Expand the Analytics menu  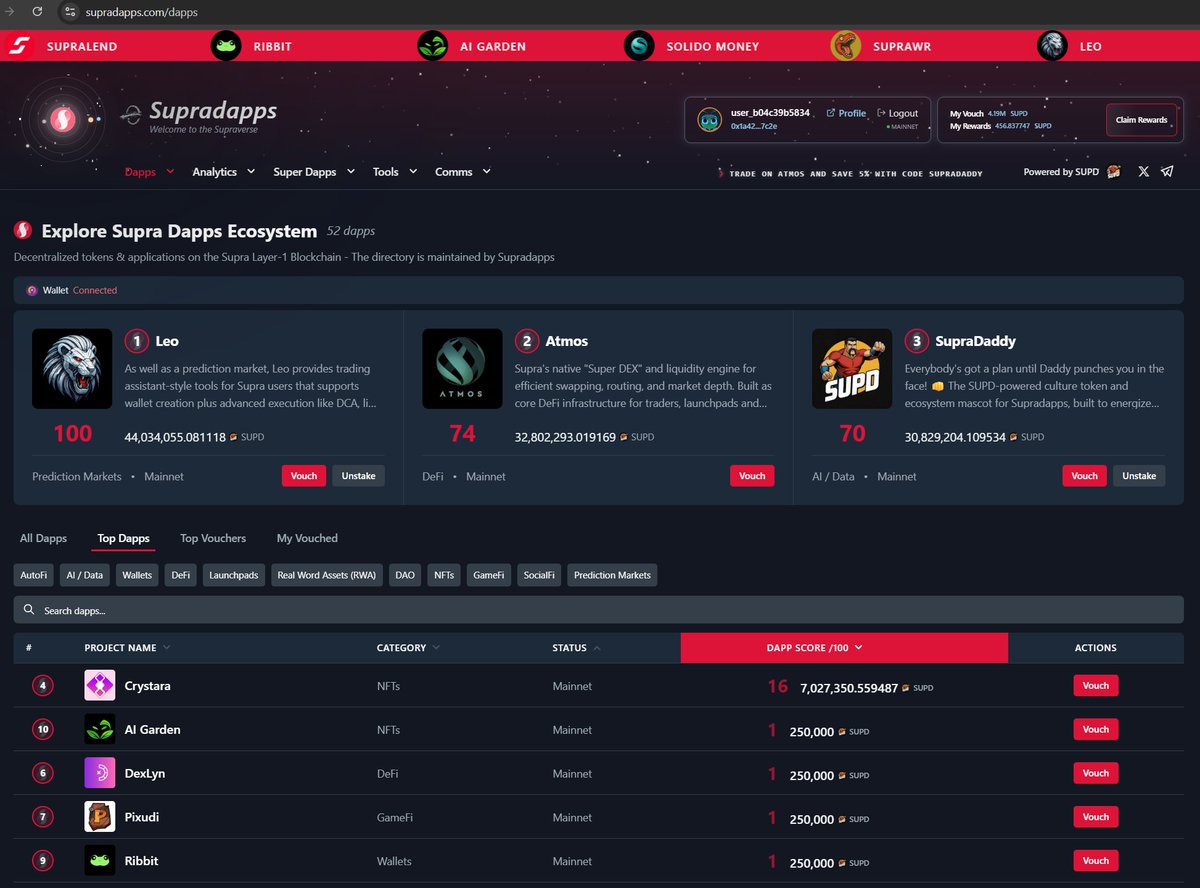coord(222,172)
